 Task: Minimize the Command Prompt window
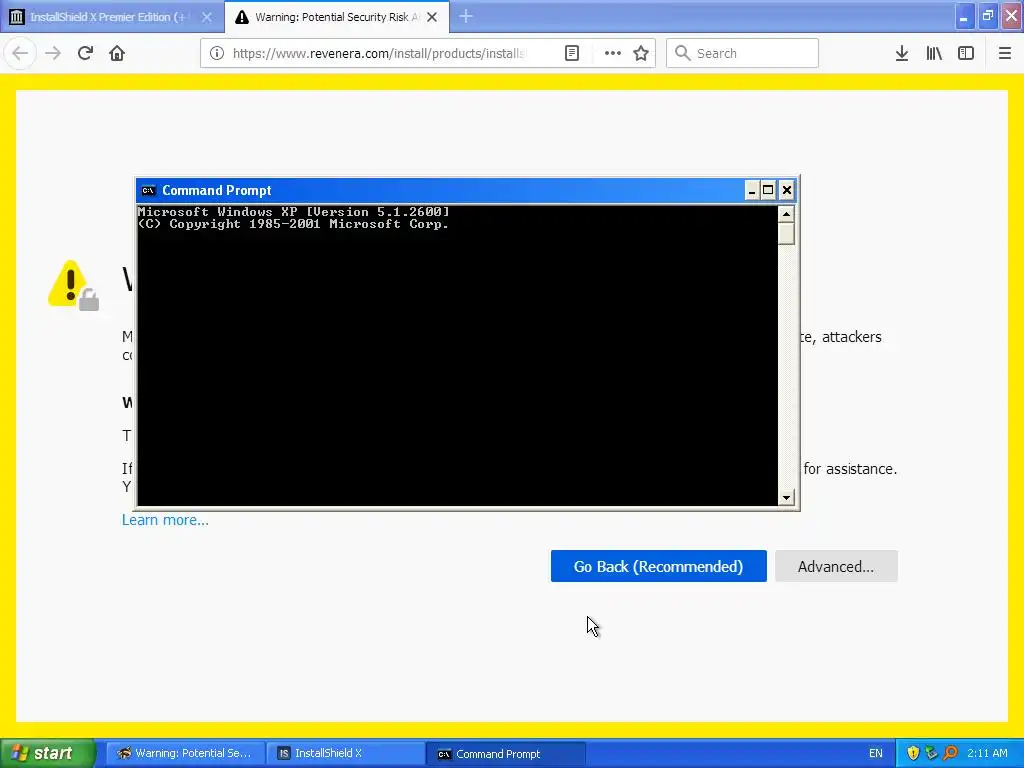coord(751,191)
